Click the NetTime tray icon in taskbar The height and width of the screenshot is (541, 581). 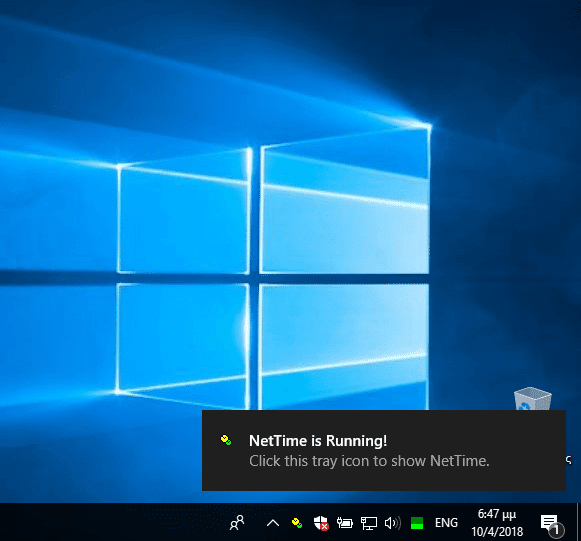[297, 523]
